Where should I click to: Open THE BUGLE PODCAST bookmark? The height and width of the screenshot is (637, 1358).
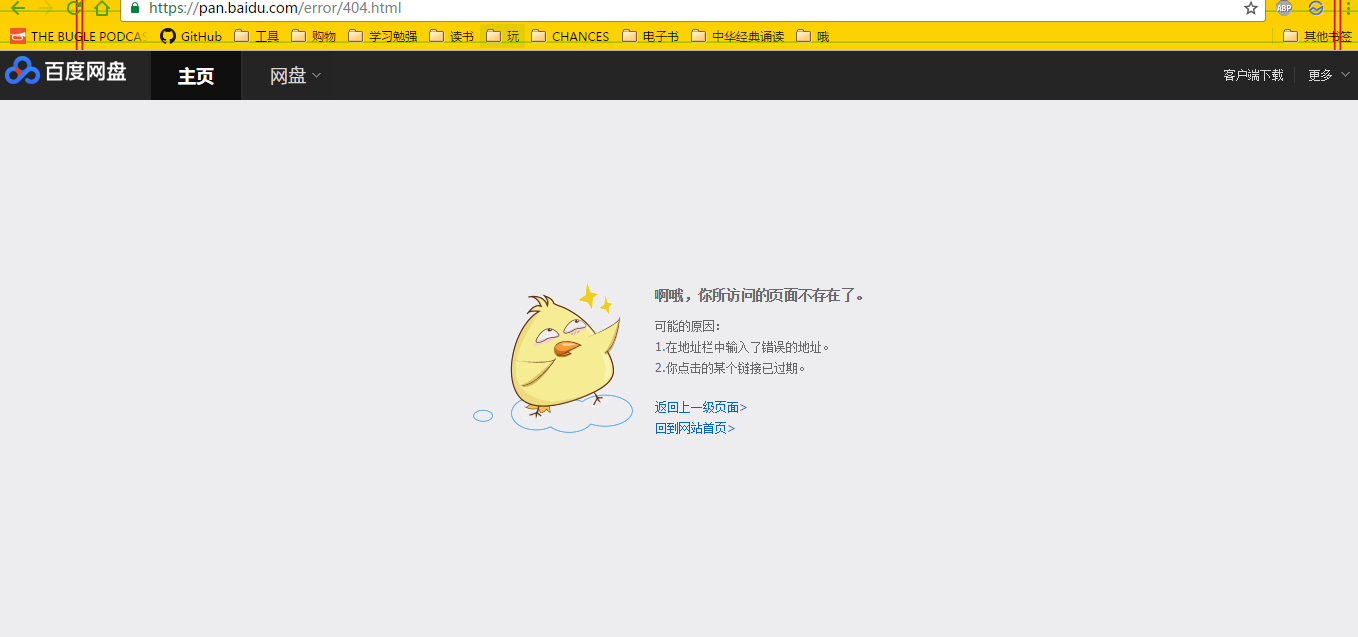click(79, 36)
